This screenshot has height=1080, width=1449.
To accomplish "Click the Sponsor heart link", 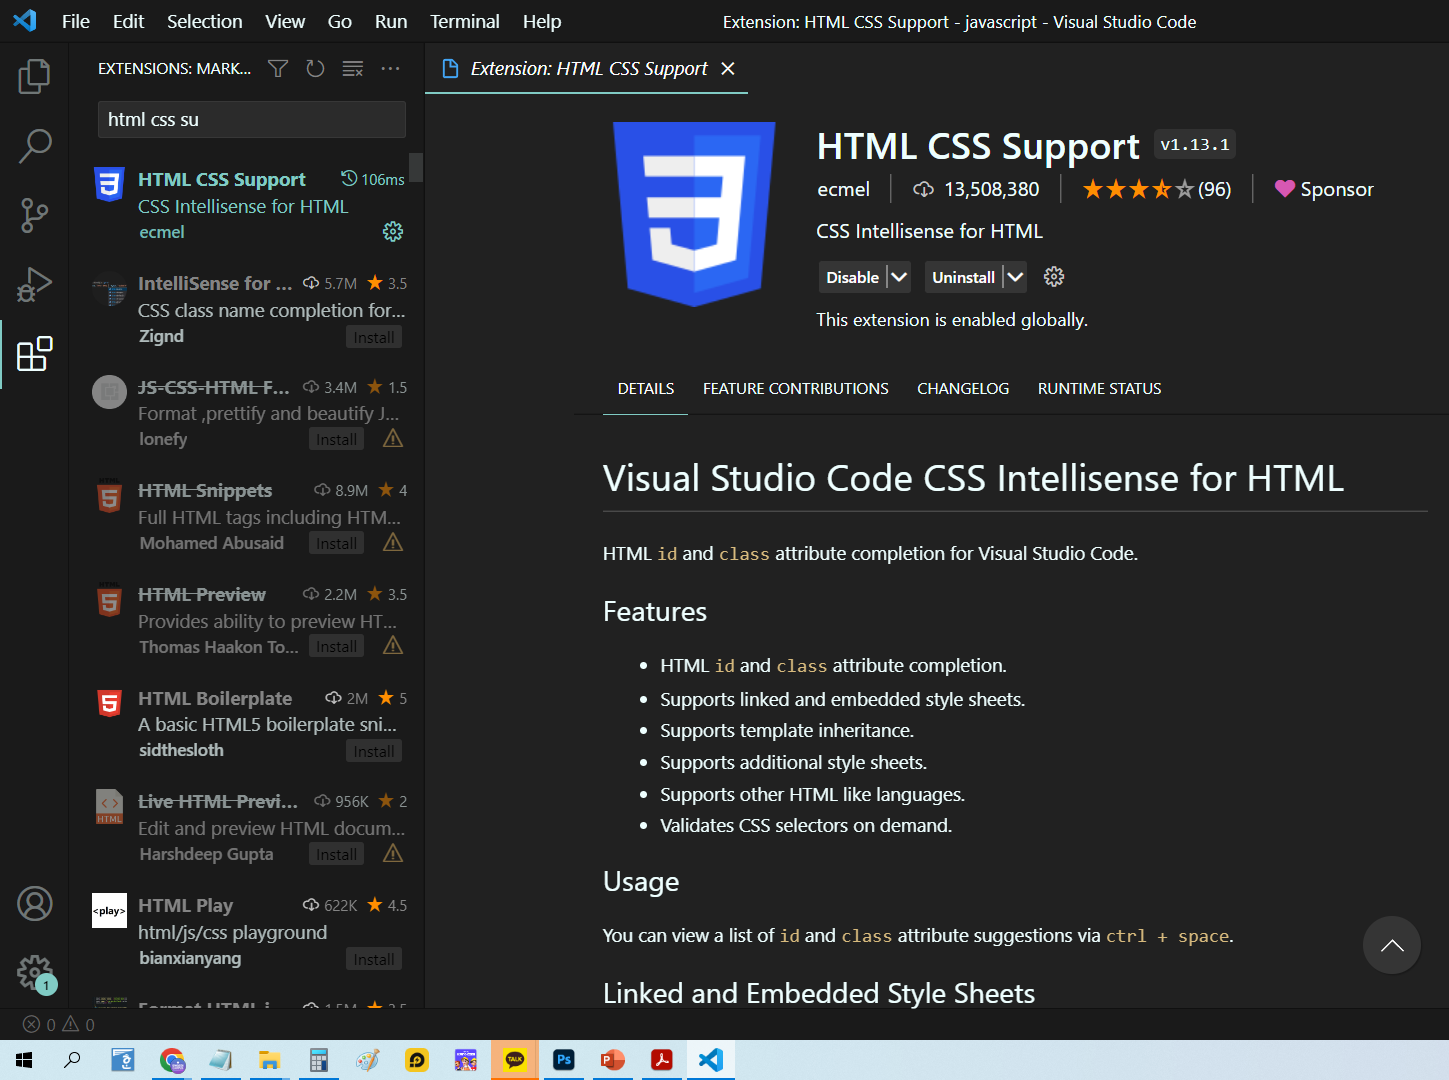I will pos(1324,189).
